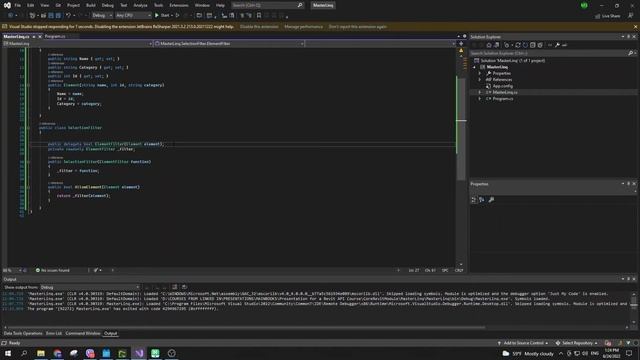Click the Save All icon in the toolbar
640x360 pixels.
58,16
